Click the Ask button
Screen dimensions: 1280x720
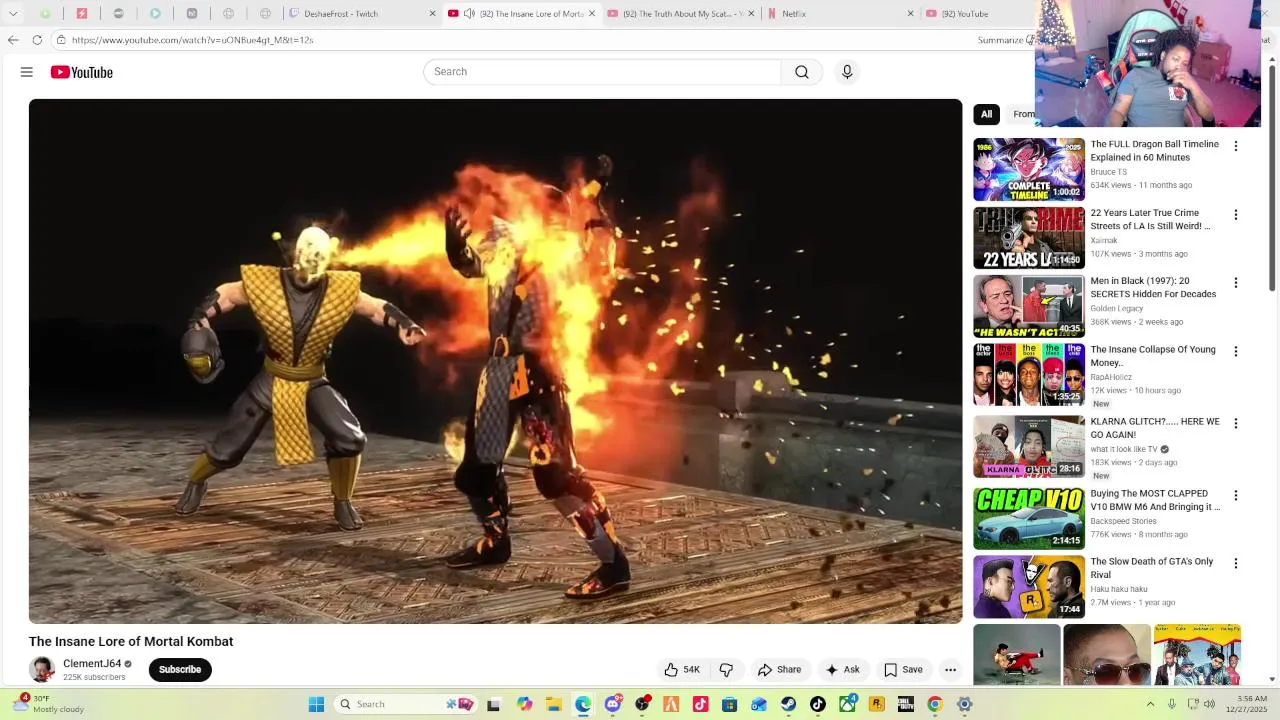(842, 670)
